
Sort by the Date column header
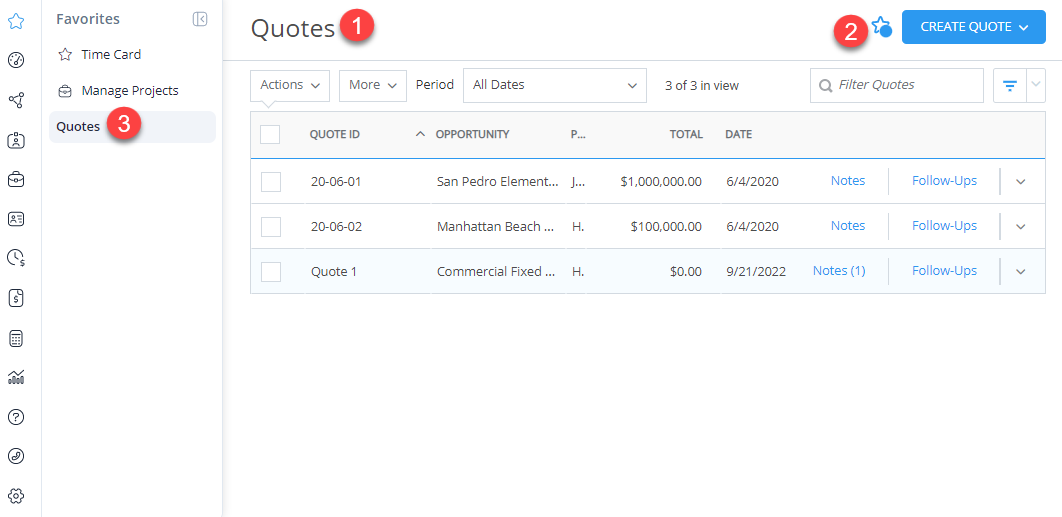click(x=738, y=134)
